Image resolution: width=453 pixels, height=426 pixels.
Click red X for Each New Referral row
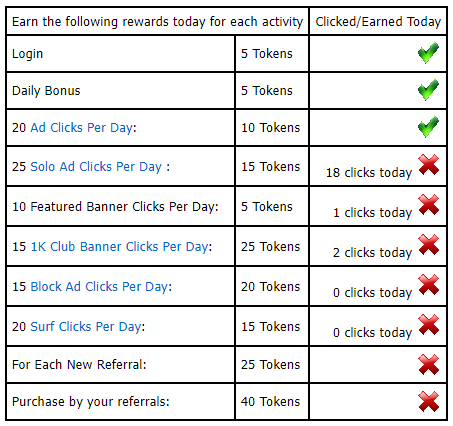coord(429,365)
